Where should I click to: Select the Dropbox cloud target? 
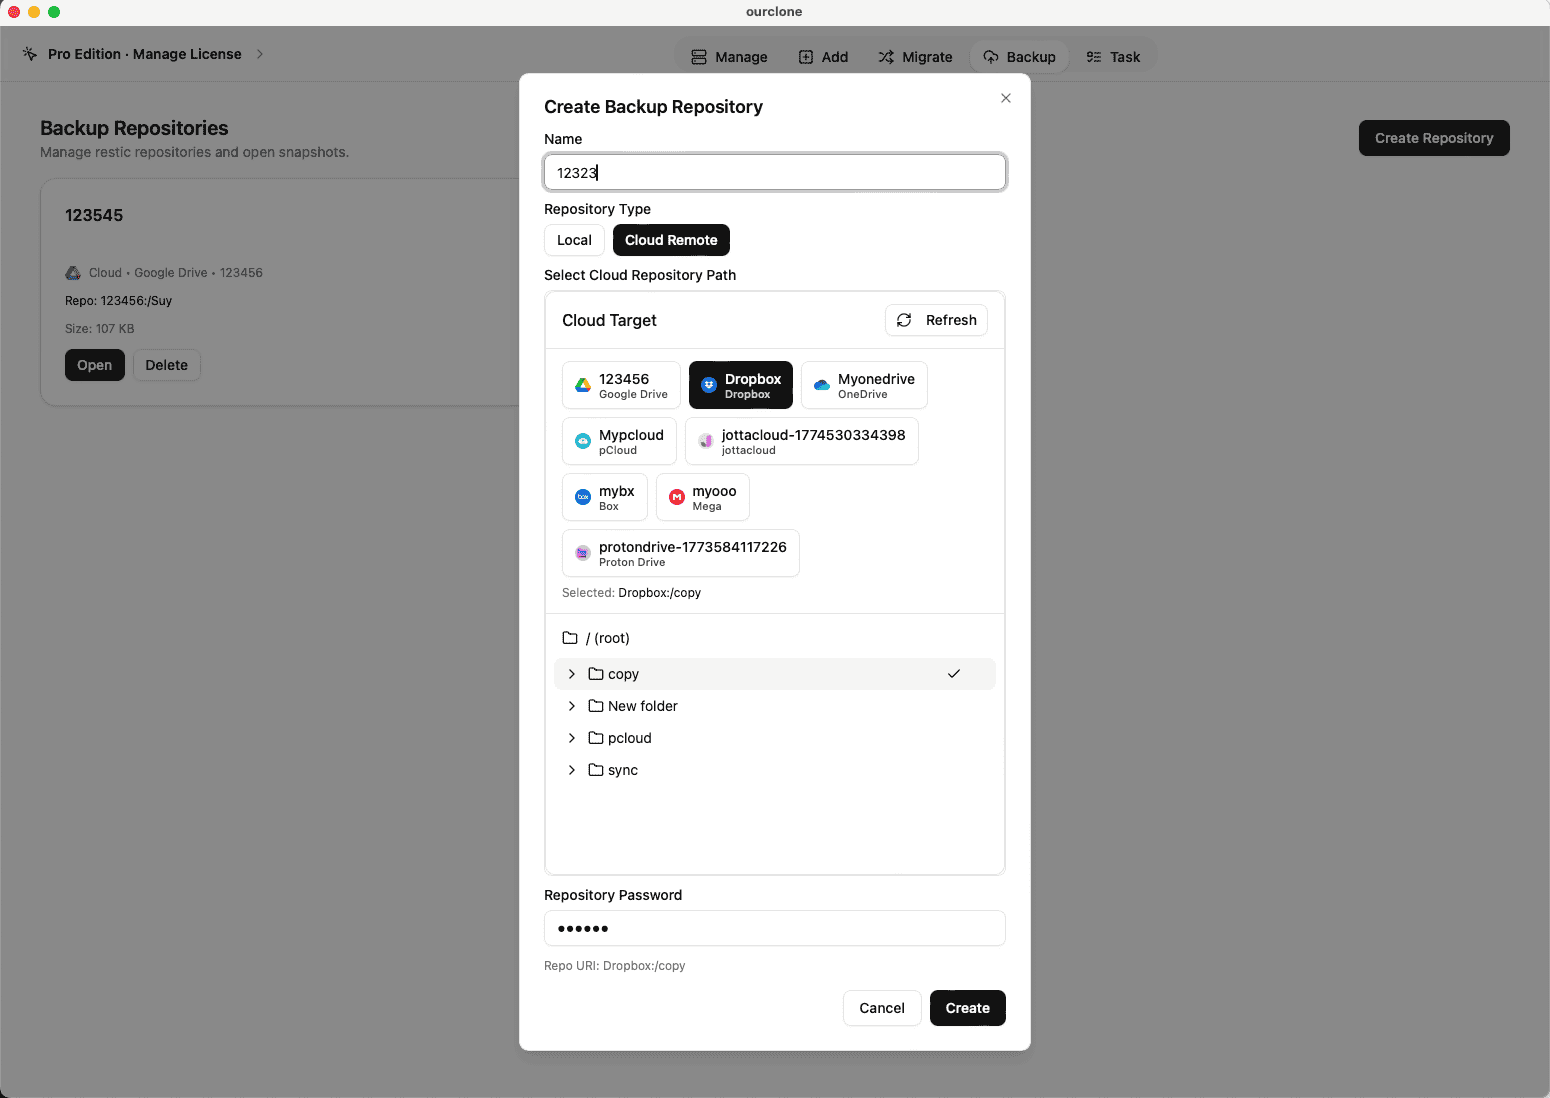(x=740, y=385)
